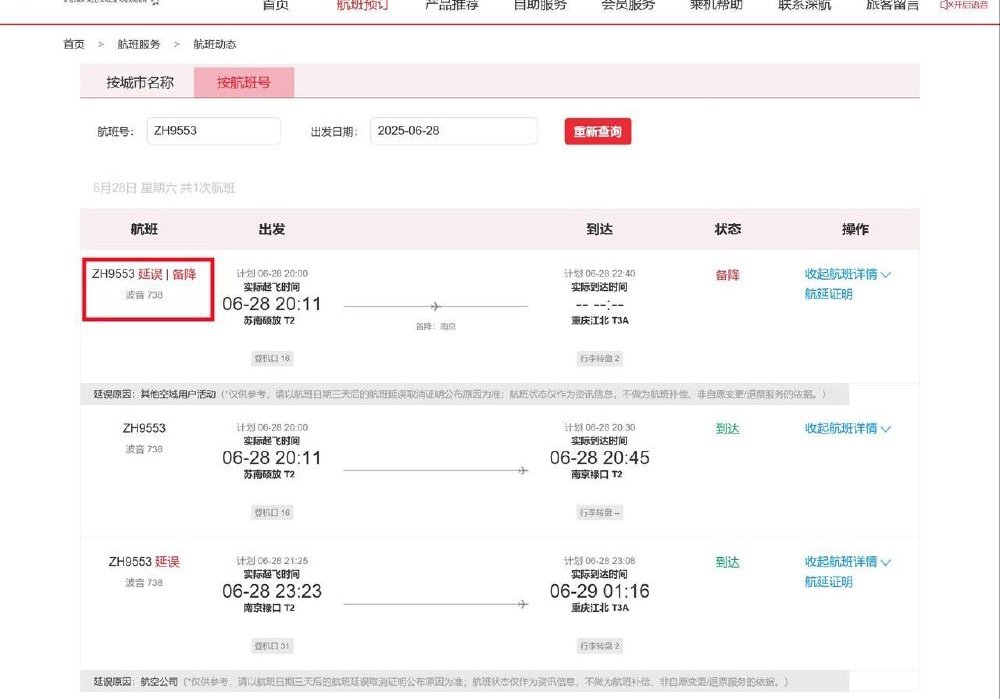This screenshot has height=699, width=1000.
Task: Focus the 航班号 field containing ZH9553
Action: tap(214, 131)
